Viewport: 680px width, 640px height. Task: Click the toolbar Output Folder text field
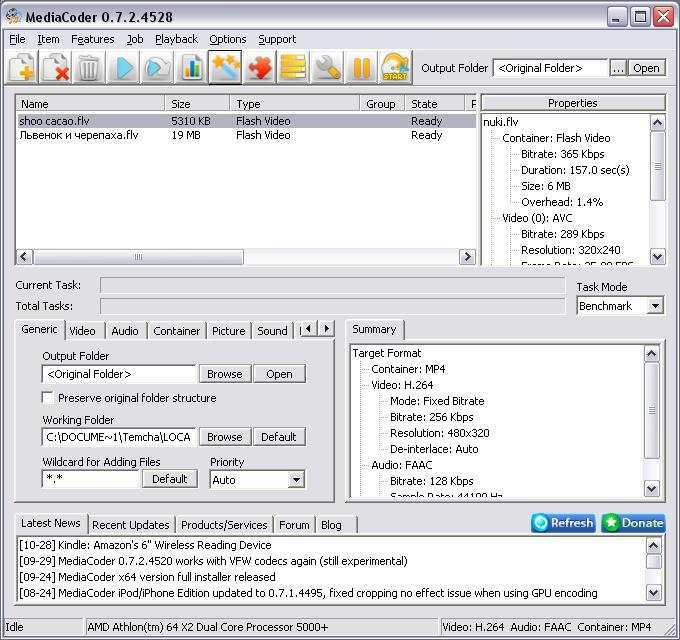coord(551,68)
